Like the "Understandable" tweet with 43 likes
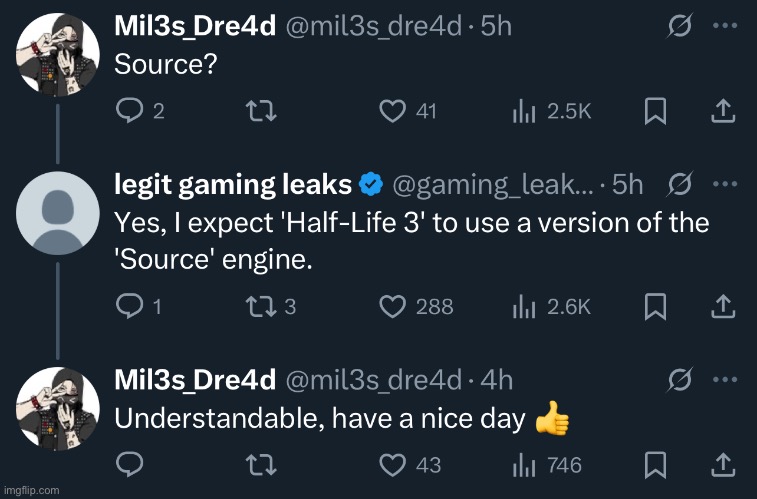Image resolution: width=757 pixels, height=499 pixels. (392, 464)
